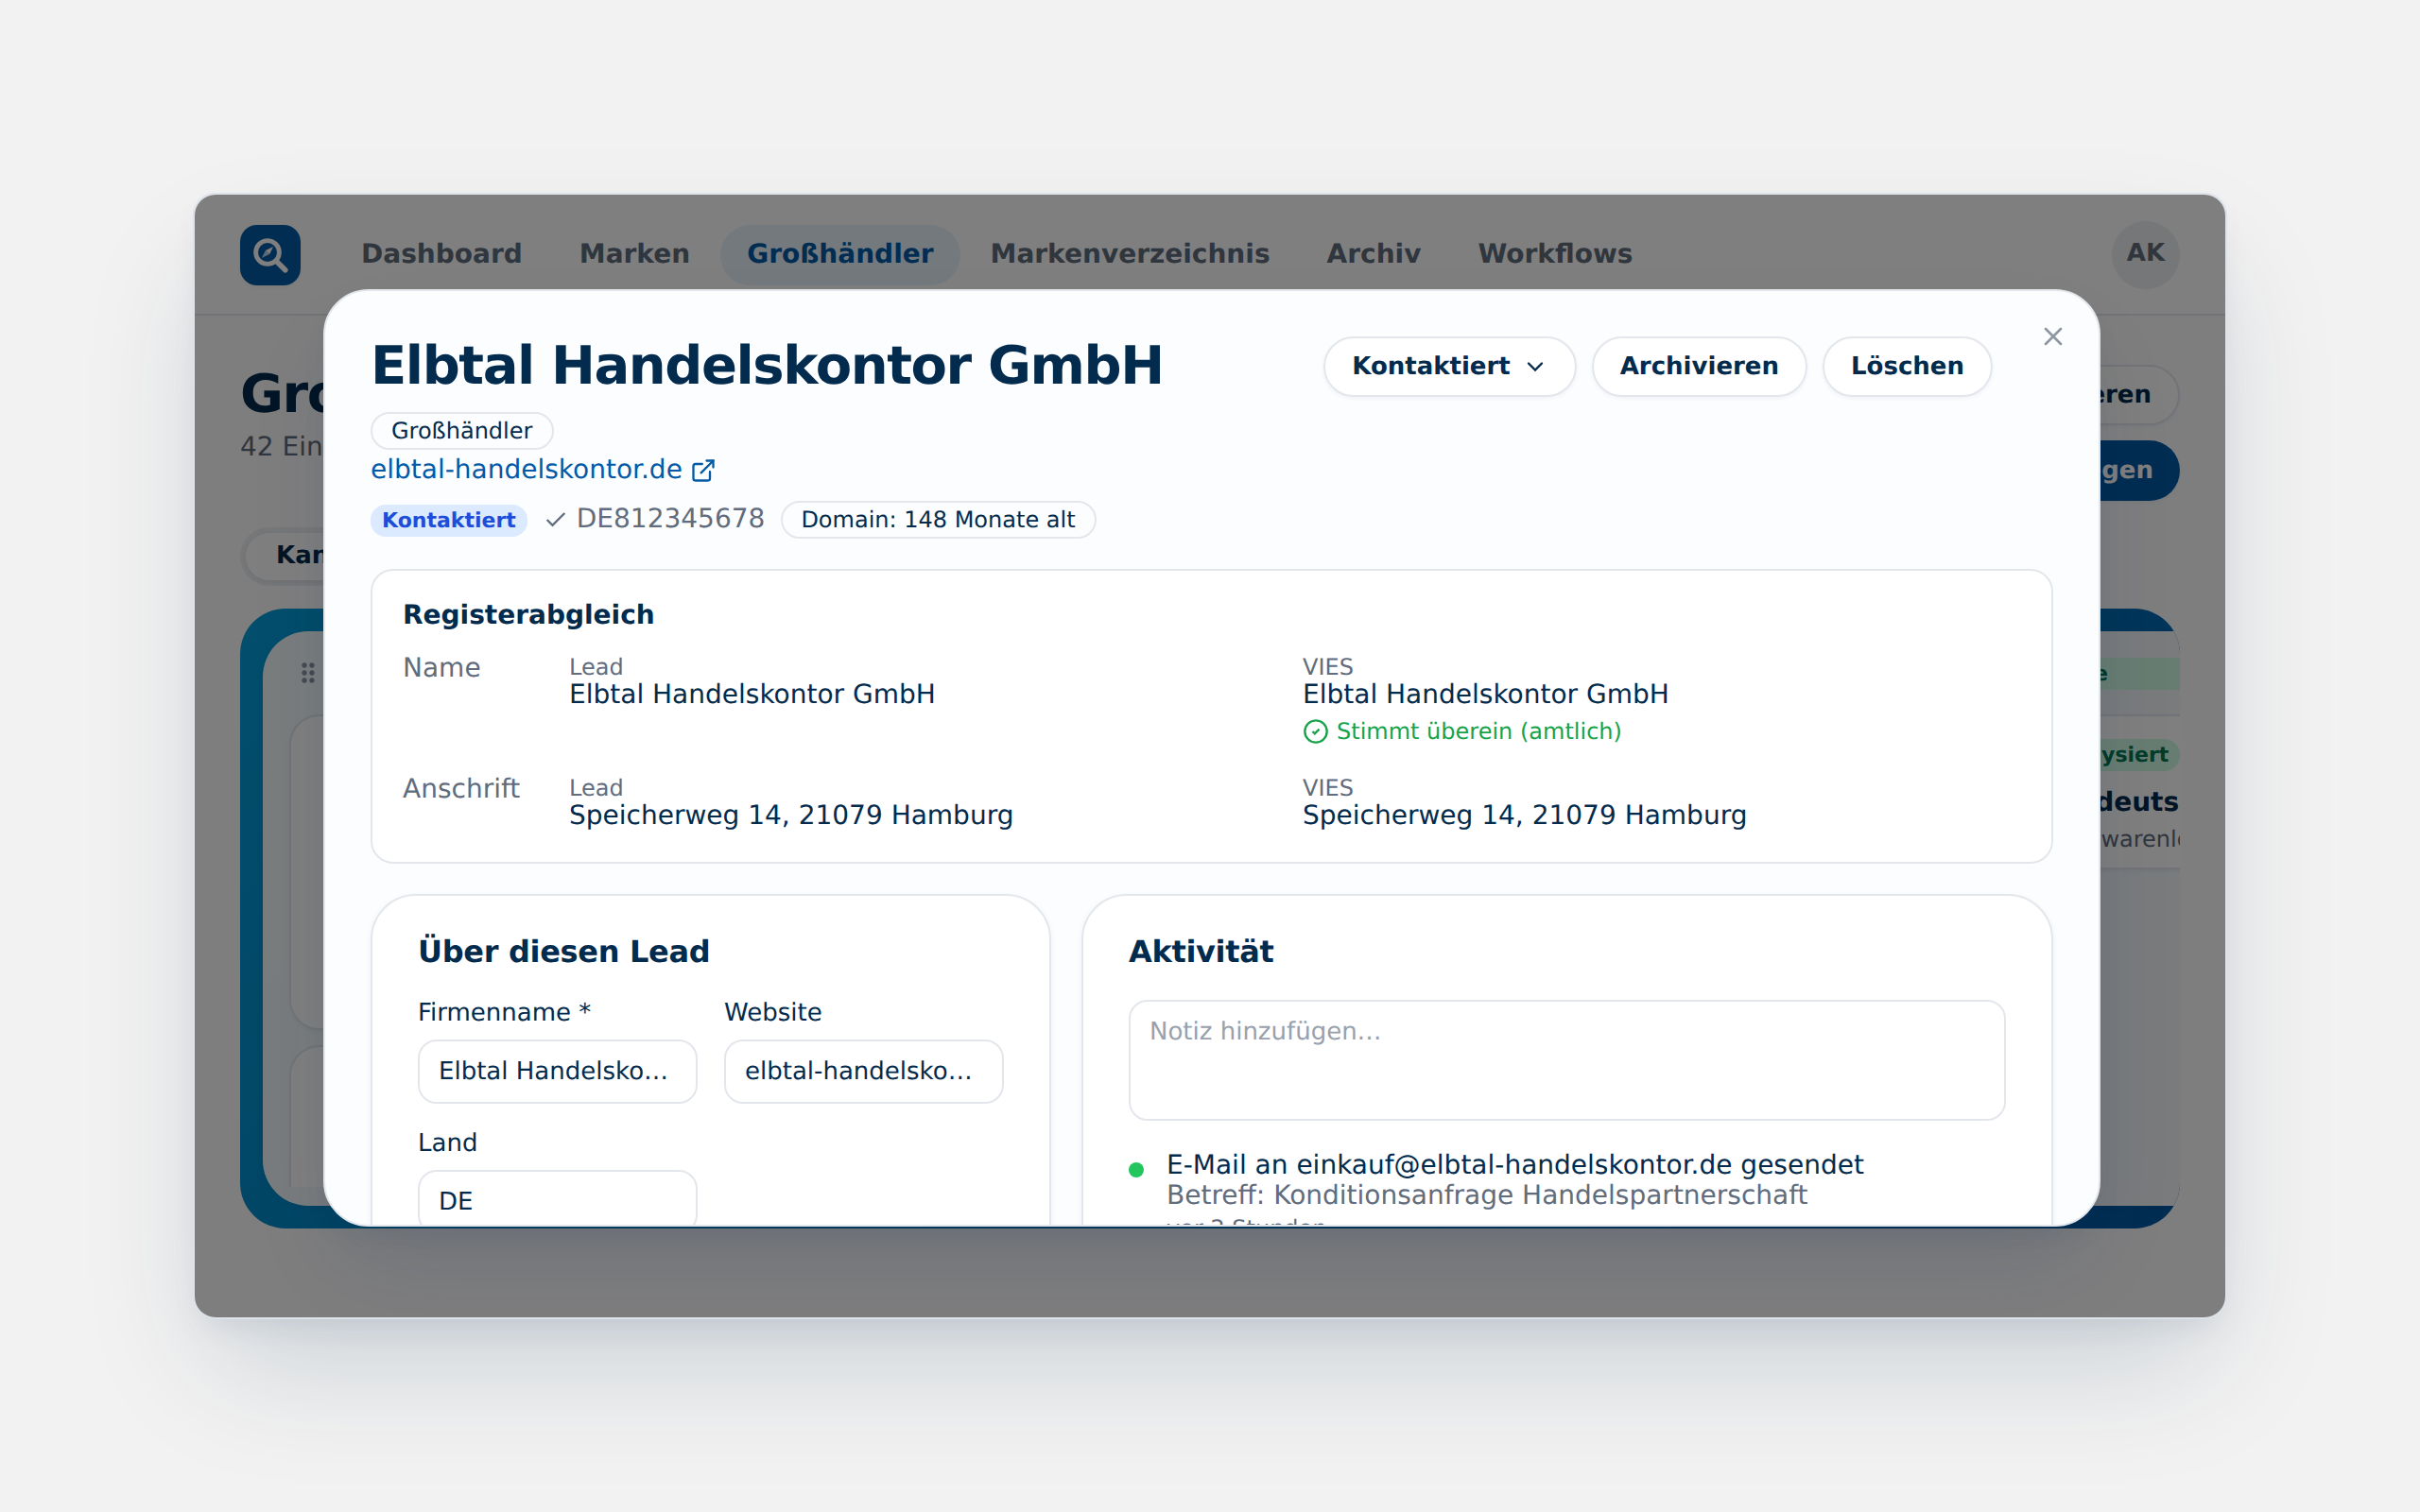Click the Betreff: Konditionsanfrage Handelspartnerschaft line
This screenshot has height=1512, width=2420.
pos(1486,1195)
